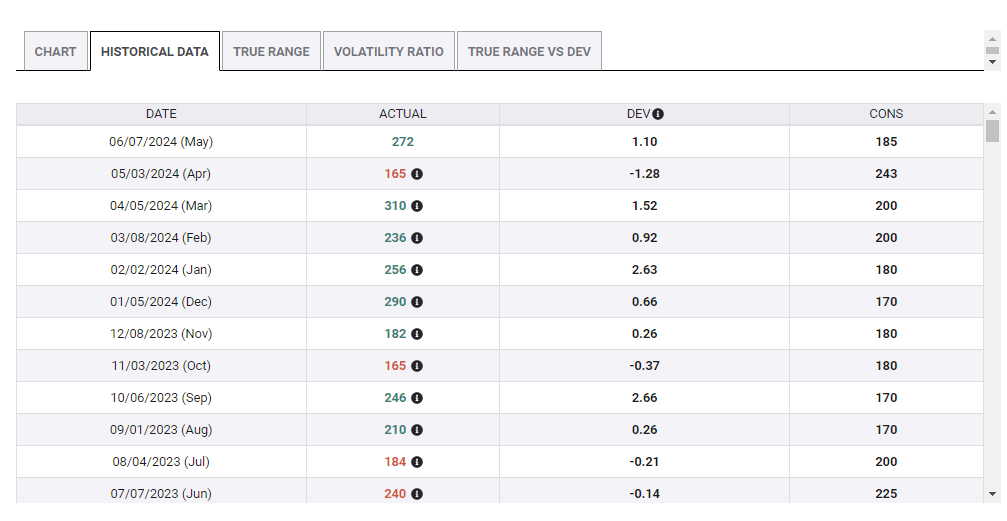
Task: Select the Historical Data tab
Action: pyautogui.click(x=154, y=51)
